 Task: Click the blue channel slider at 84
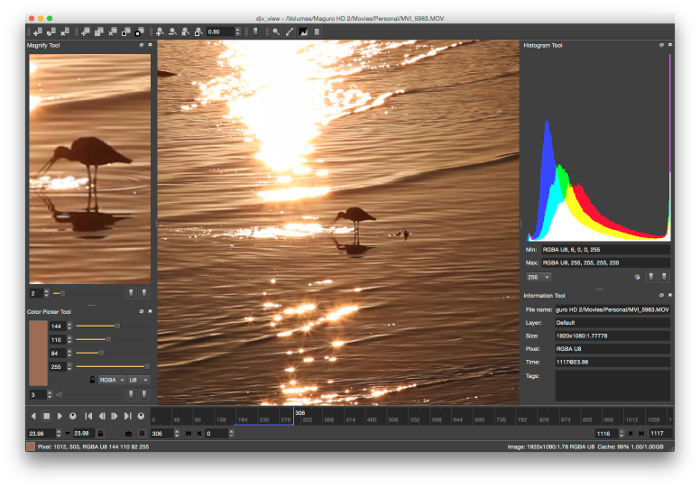tap(113, 353)
